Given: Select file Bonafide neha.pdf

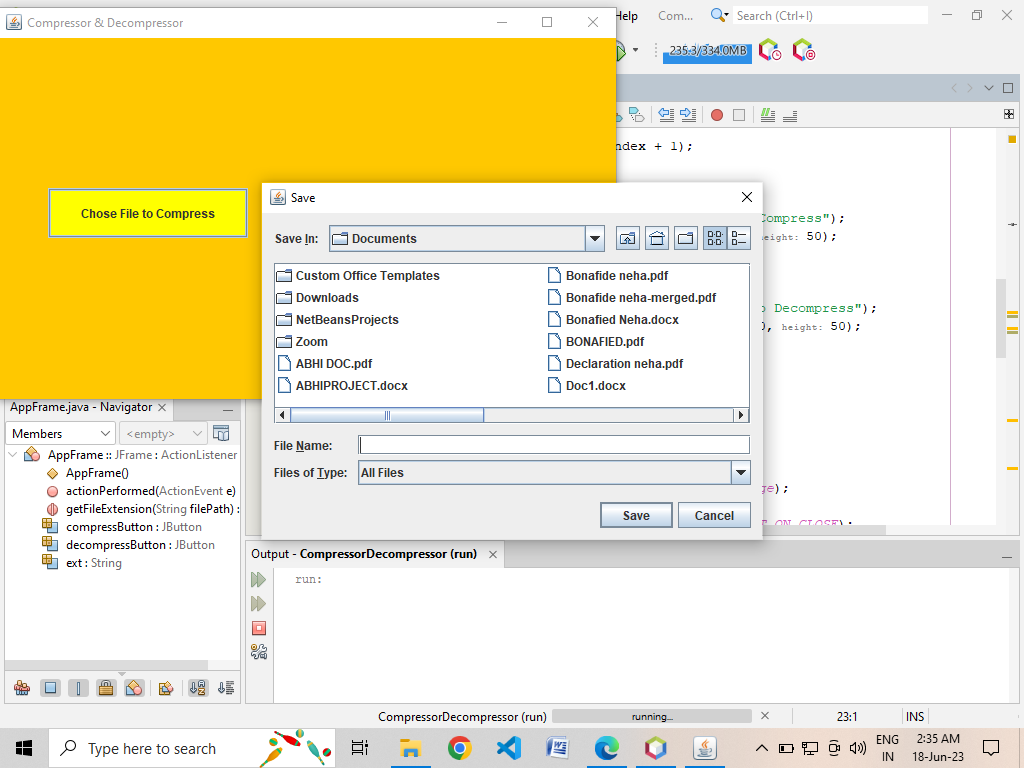Looking at the screenshot, I should 607,276.
